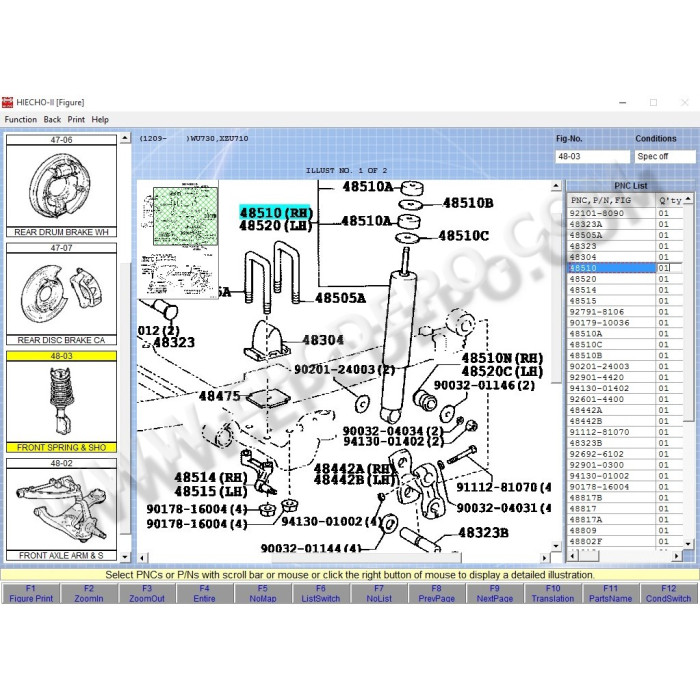Click the Fig-No. field showing 48-03
The image size is (700, 700).
click(592, 156)
